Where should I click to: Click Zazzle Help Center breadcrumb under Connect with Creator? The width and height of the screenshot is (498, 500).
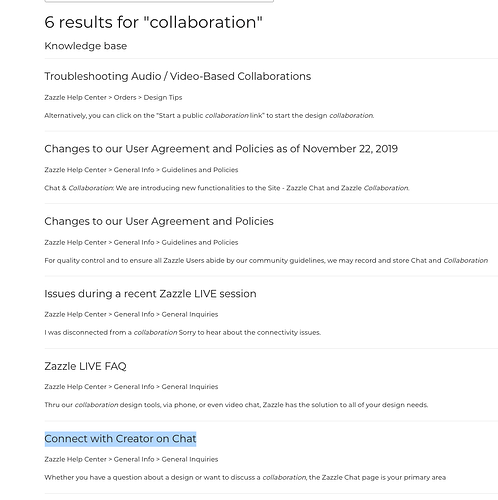click(x=75, y=459)
